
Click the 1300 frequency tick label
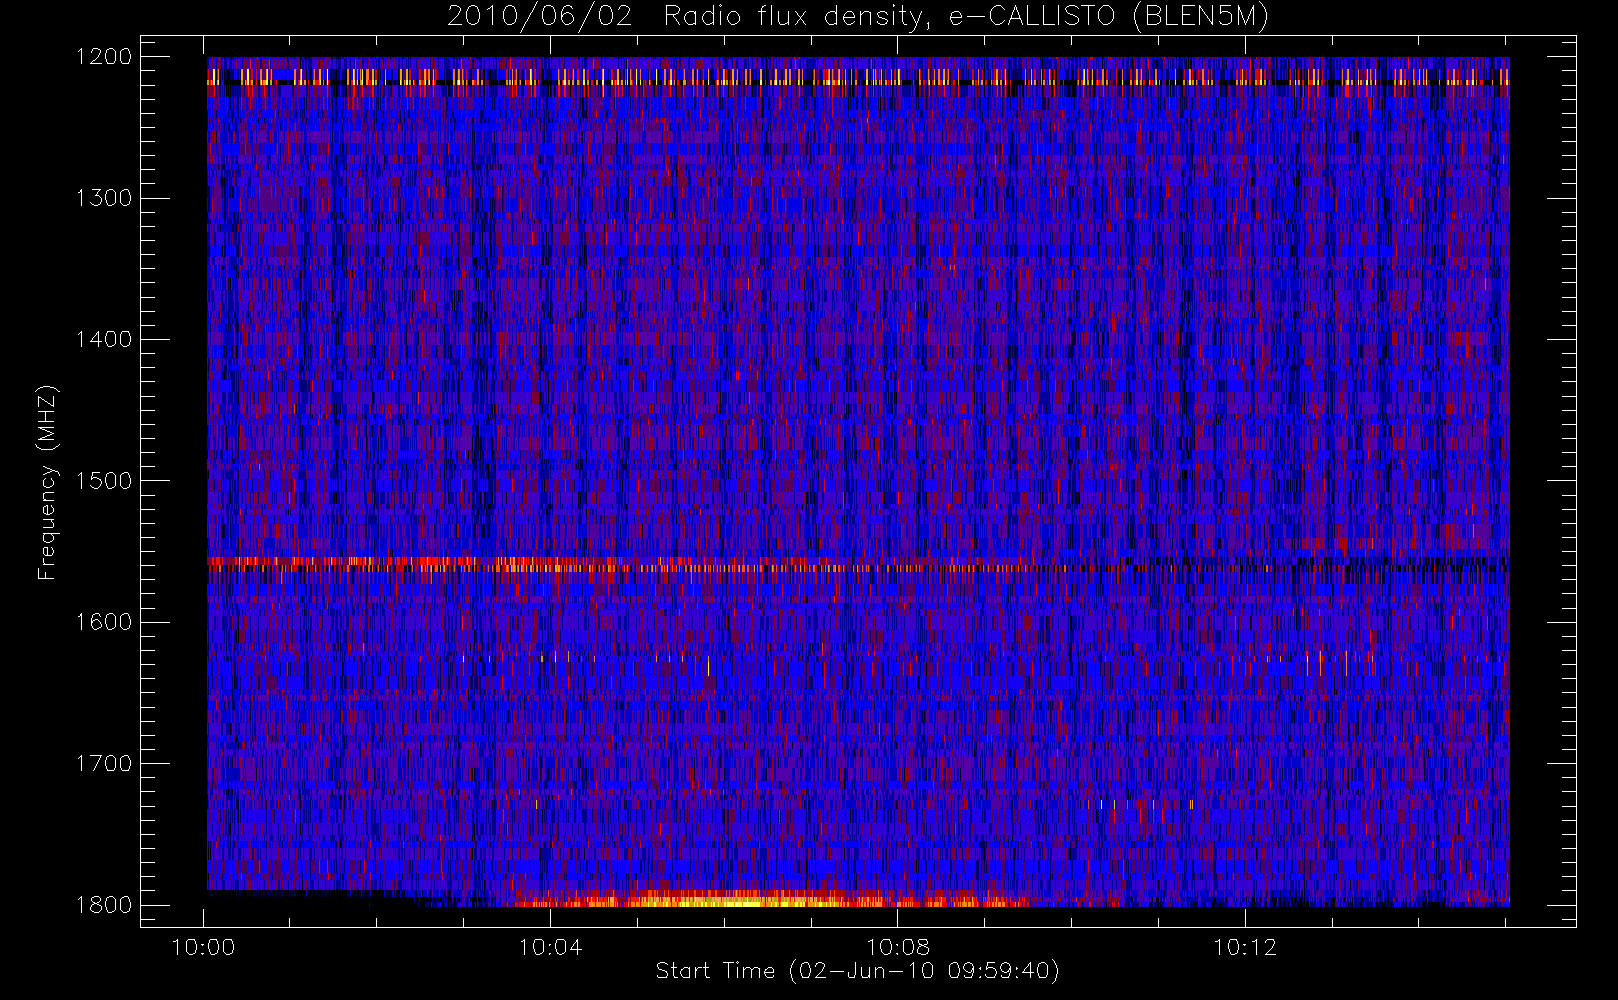point(104,198)
